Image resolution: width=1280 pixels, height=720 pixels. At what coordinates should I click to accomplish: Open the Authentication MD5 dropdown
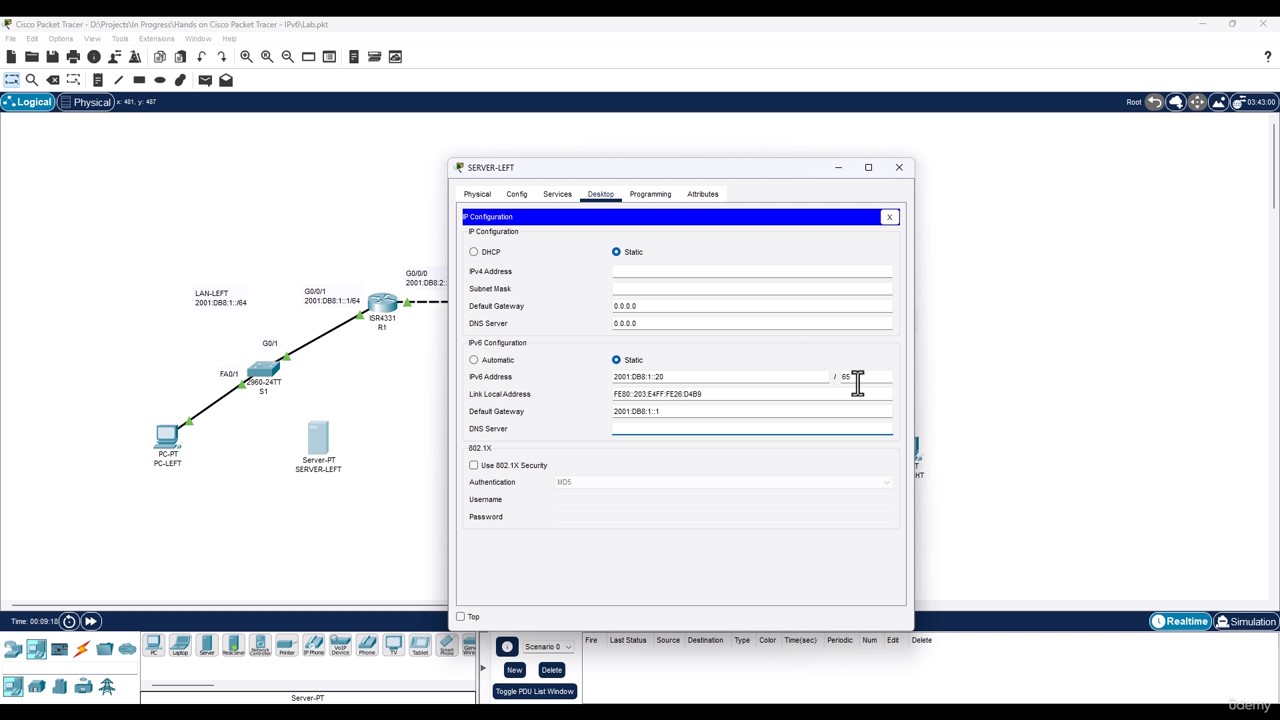click(x=723, y=482)
